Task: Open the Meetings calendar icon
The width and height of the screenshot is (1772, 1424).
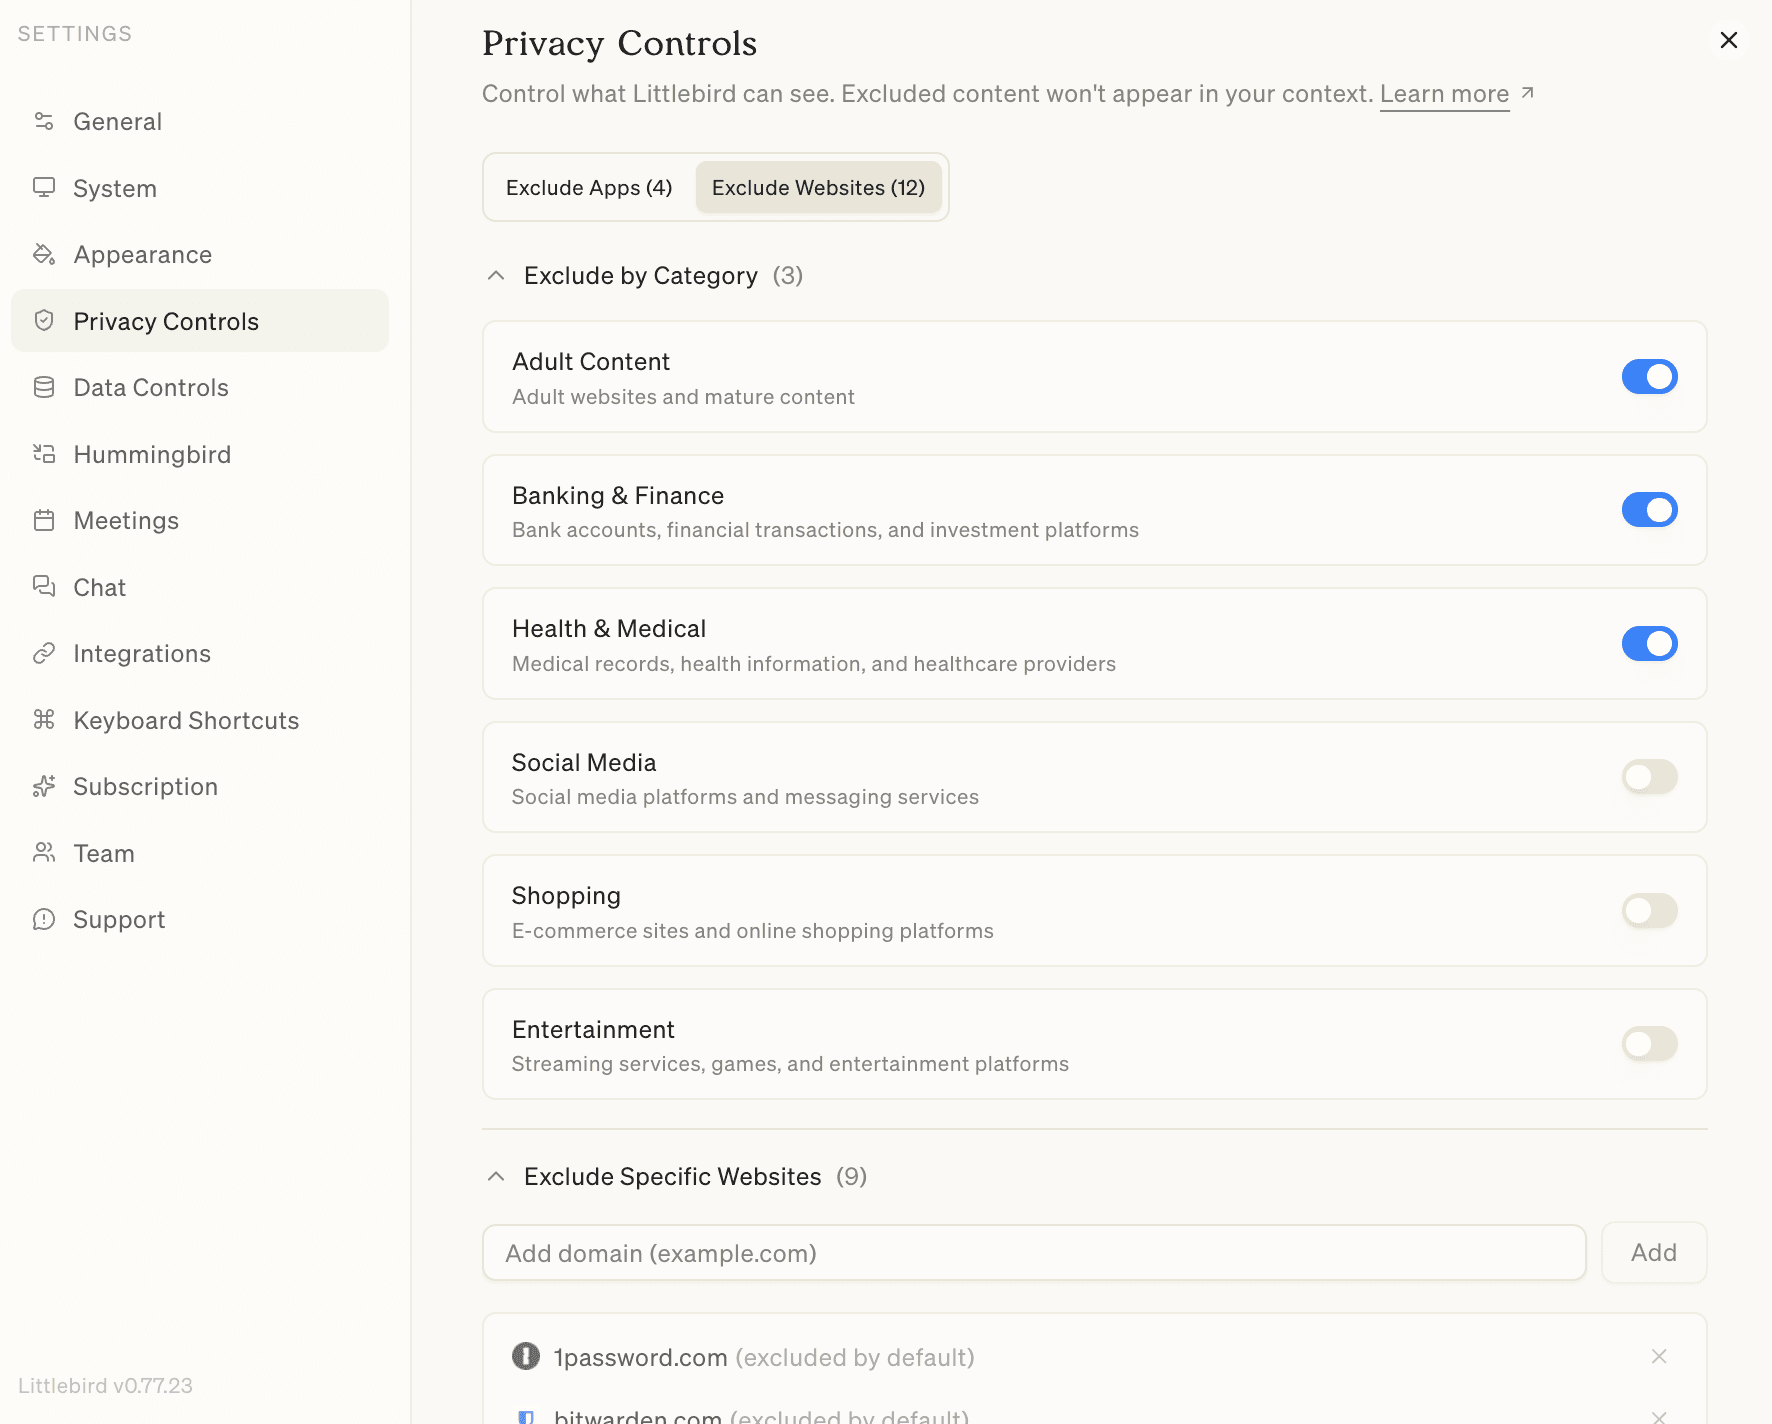Action: click(x=44, y=520)
